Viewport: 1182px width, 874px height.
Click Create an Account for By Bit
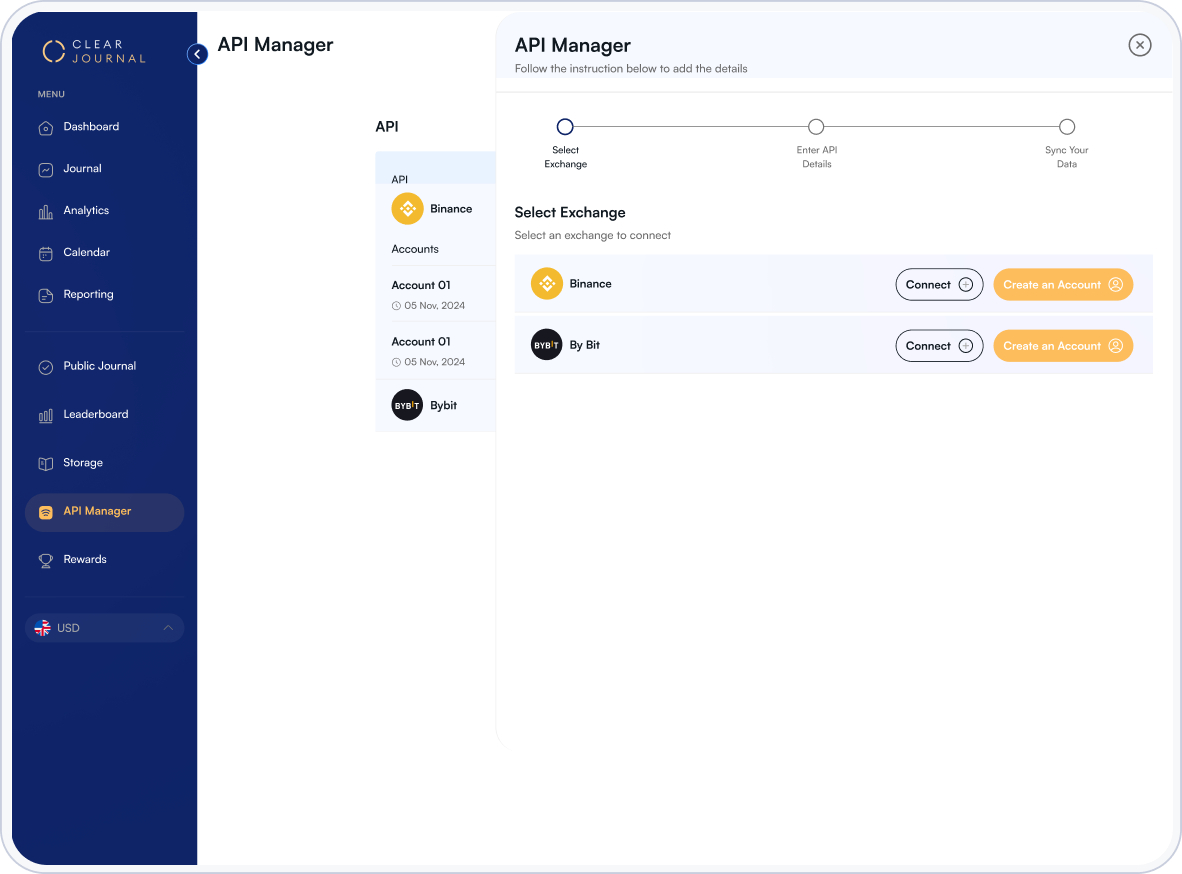point(1062,346)
